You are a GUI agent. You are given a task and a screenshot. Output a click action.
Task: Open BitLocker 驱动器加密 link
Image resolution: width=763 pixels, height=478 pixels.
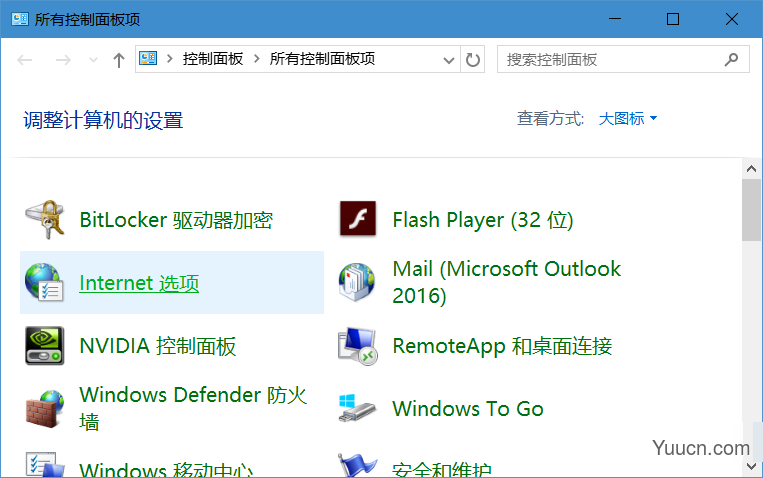pyautogui.click(x=176, y=220)
